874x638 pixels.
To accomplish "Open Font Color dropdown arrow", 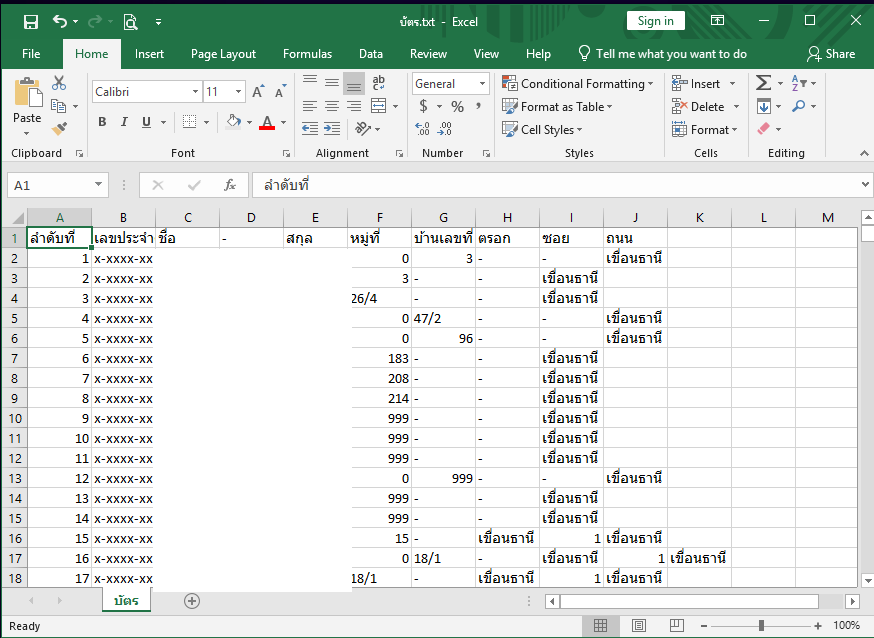I will 283,122.
